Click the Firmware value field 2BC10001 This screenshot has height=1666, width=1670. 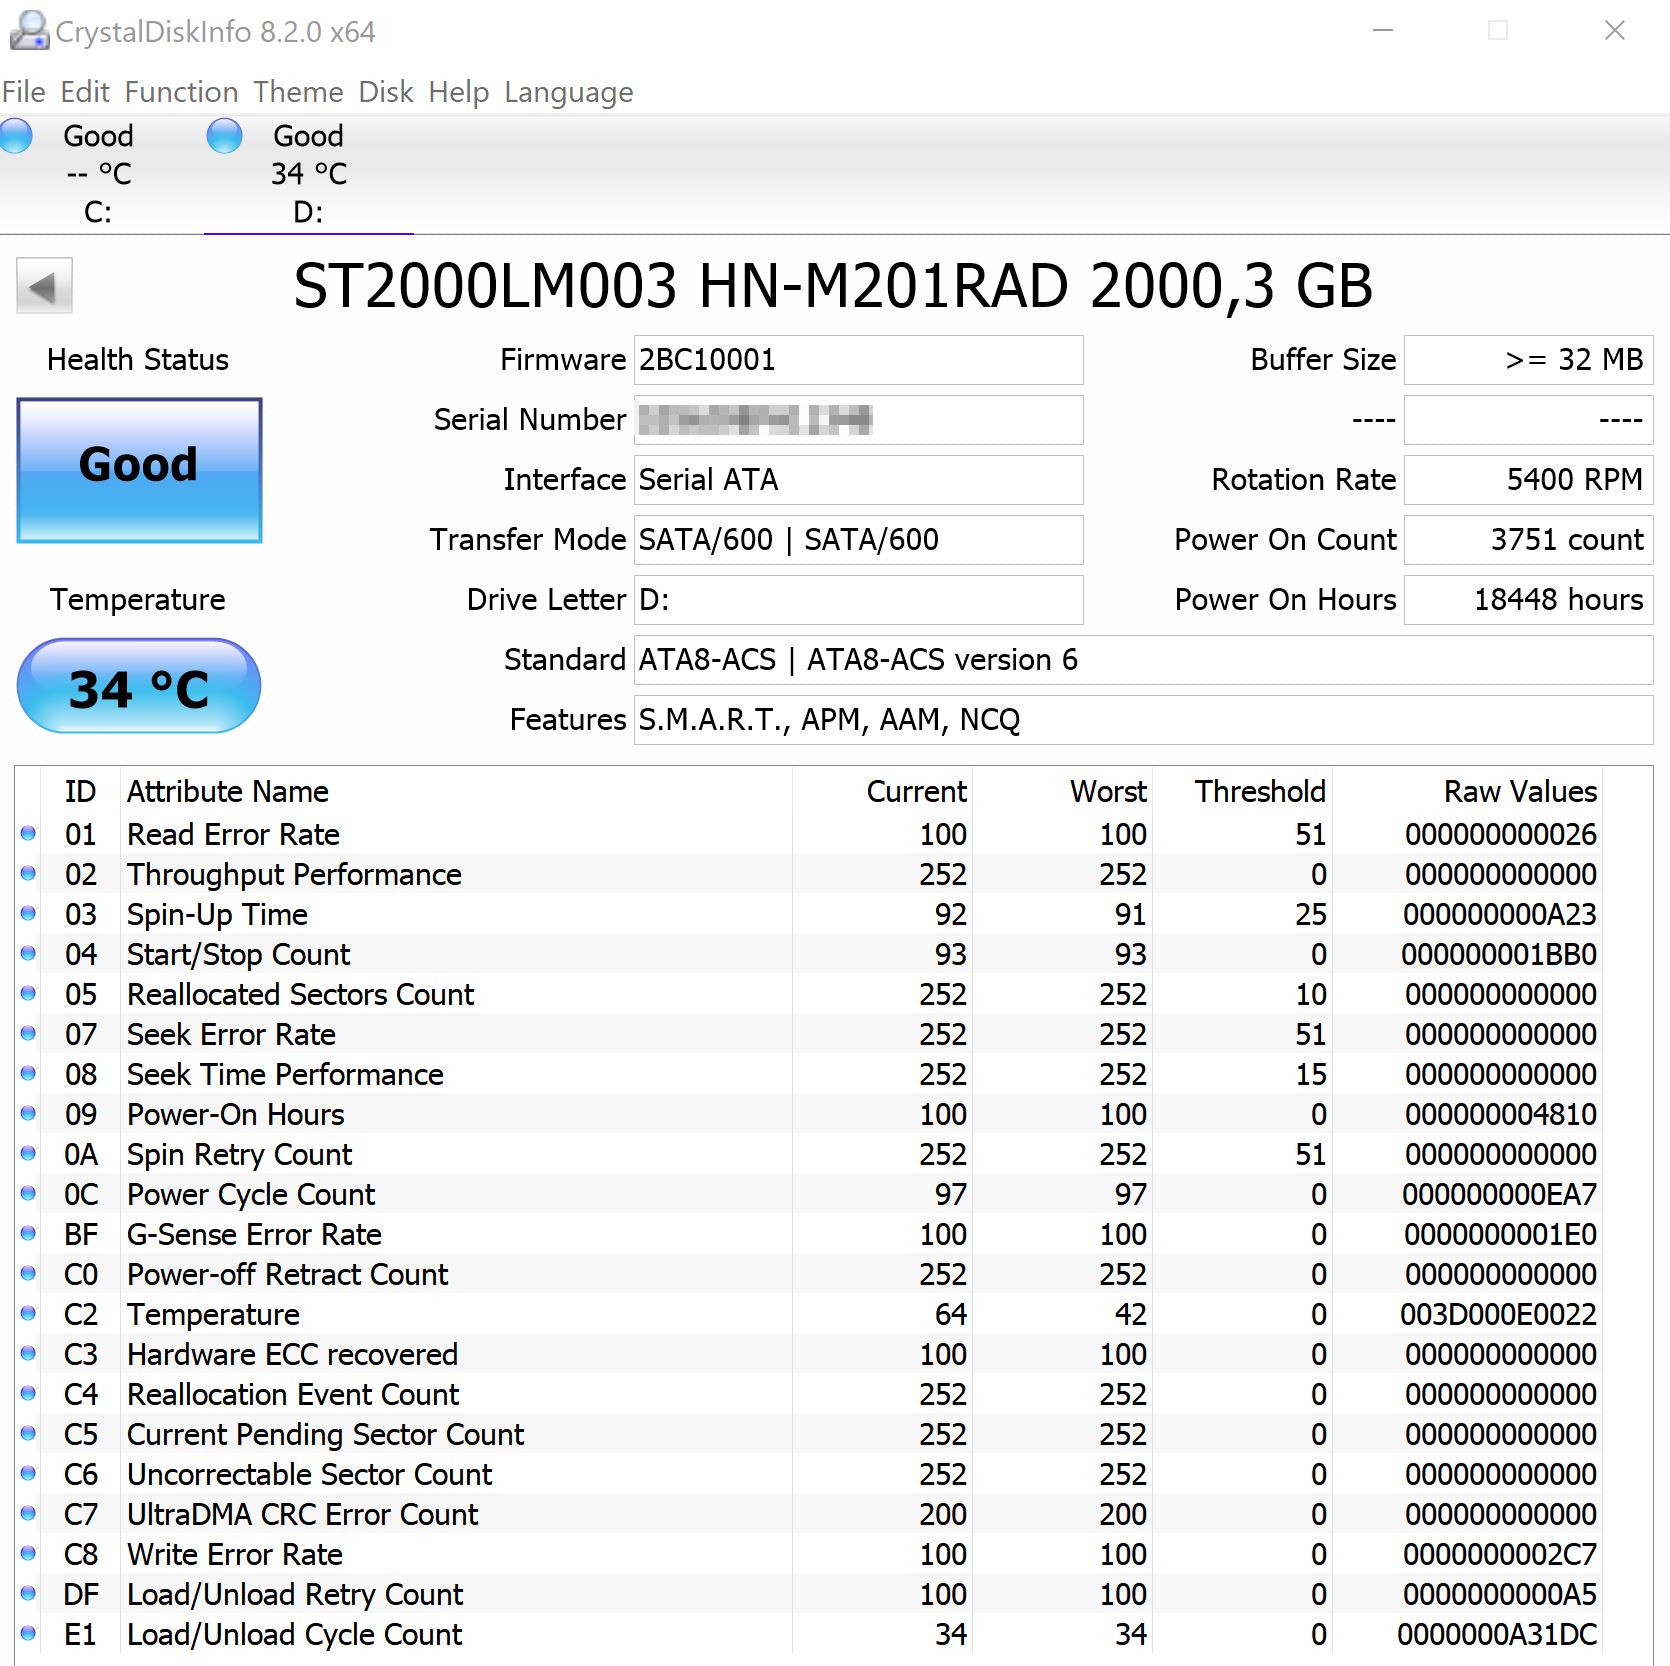click(x=858, y=360)
